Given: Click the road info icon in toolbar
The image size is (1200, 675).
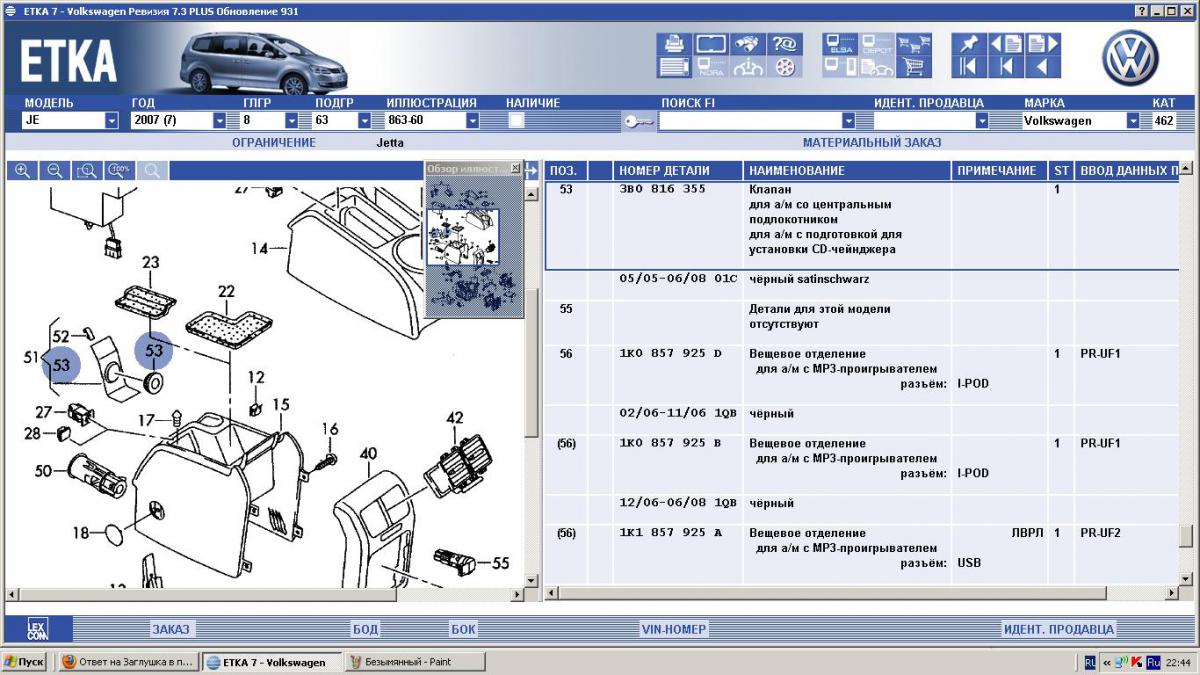Looking at the screenshot, I should pyautogui.click(x=748, y=67).
